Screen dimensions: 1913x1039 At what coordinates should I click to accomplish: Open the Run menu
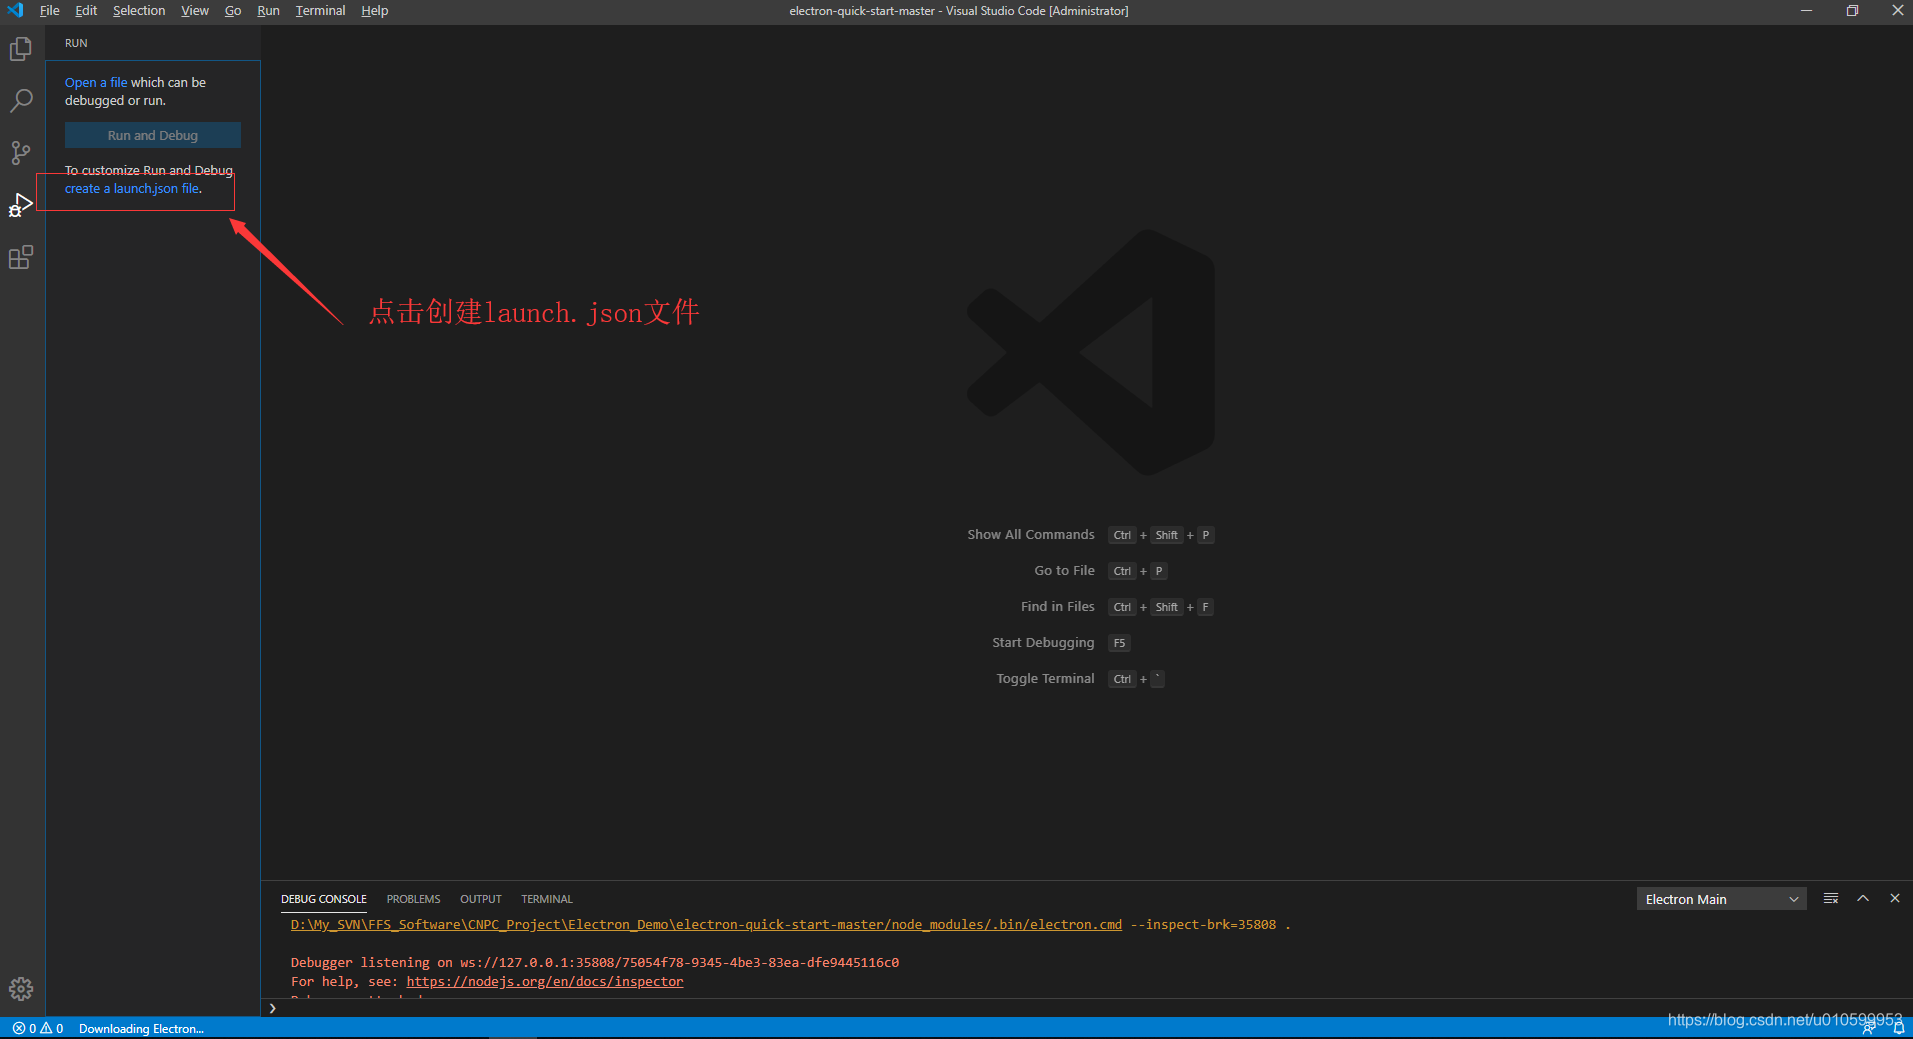(268, 10)
